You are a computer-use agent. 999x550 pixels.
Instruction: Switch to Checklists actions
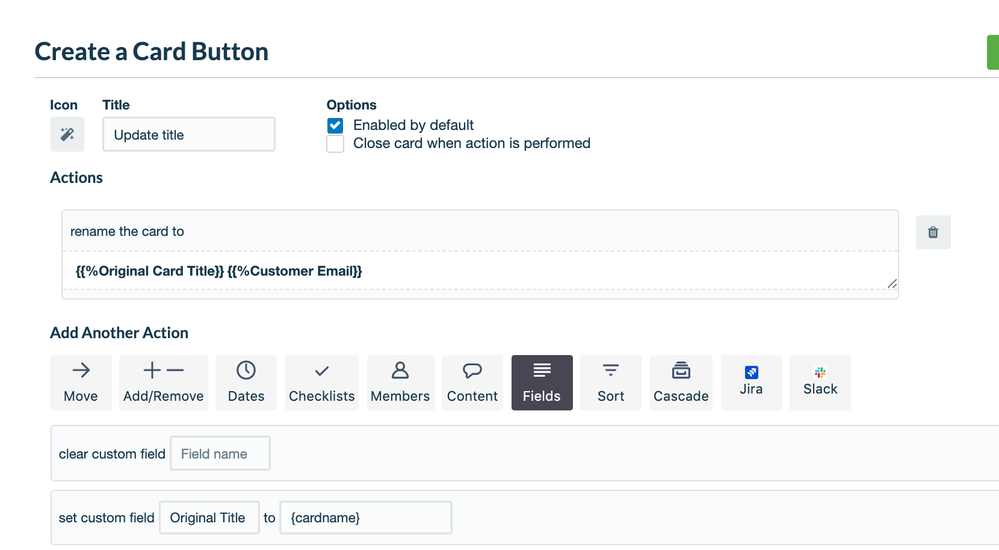(x=322, y=382)
